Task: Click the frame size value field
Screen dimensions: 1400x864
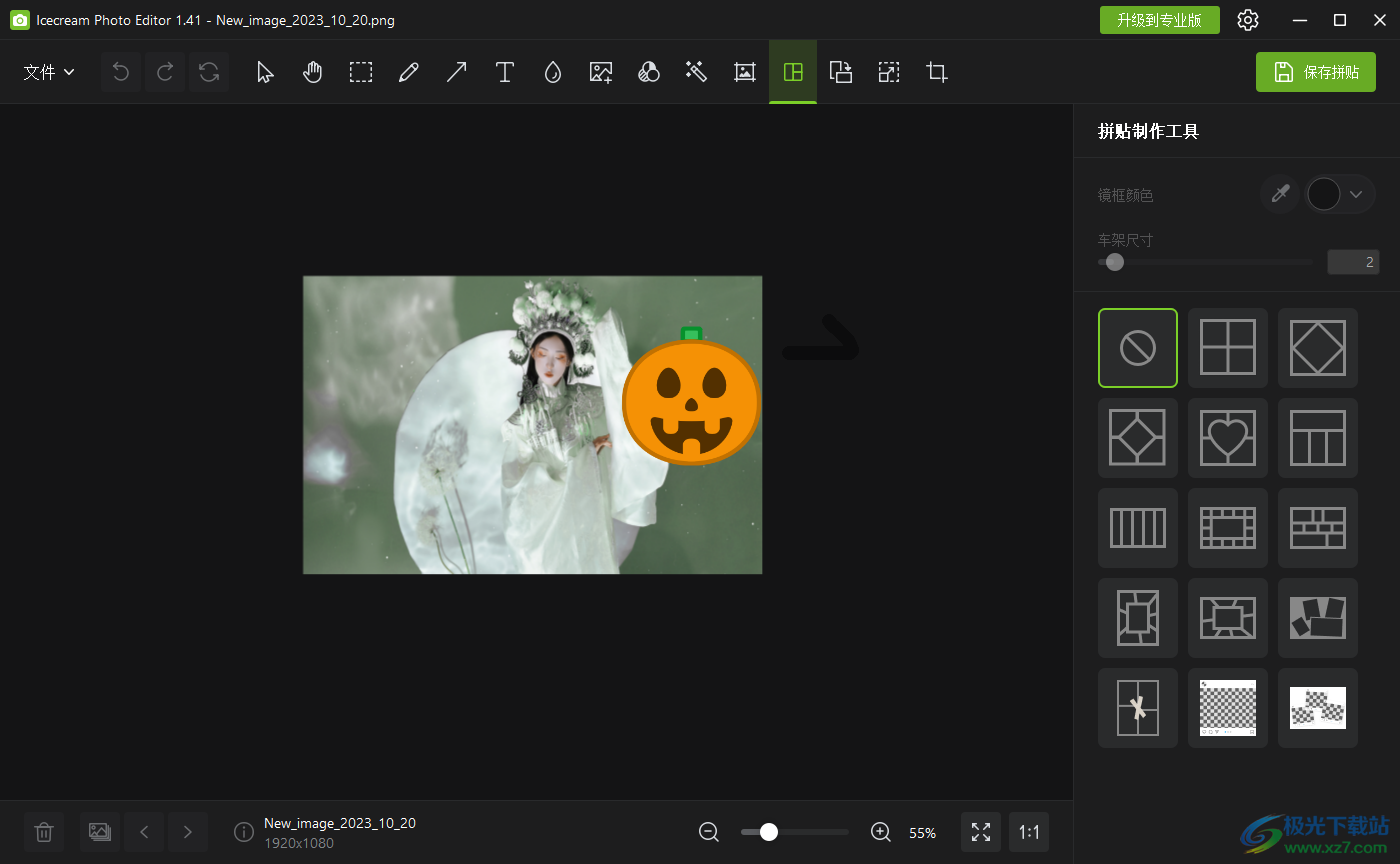Action: 1353,262
